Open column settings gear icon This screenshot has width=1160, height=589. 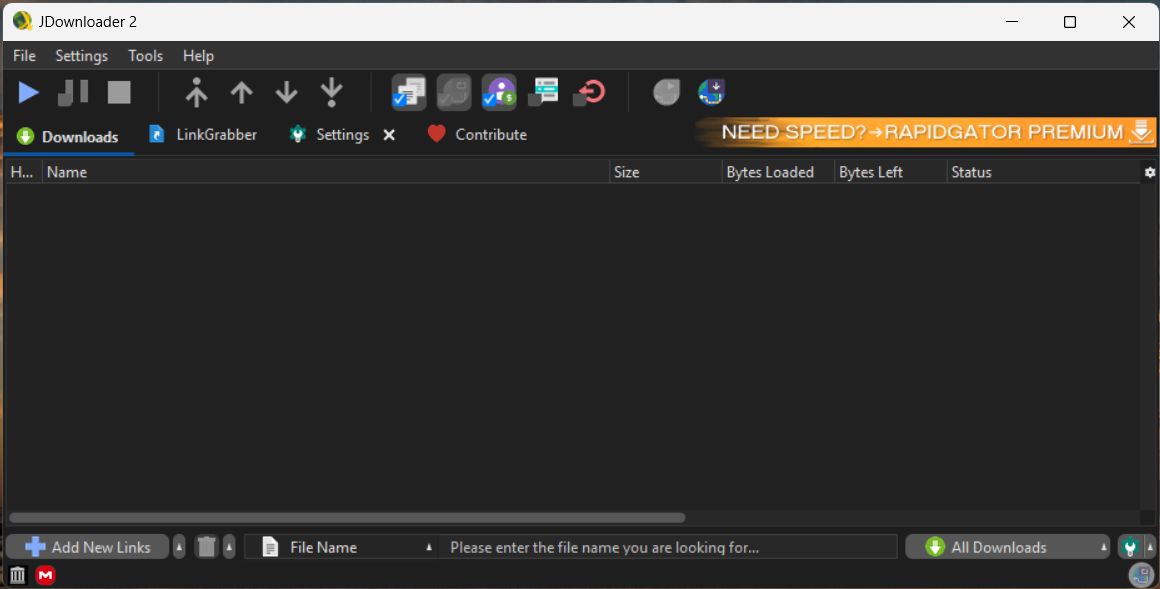tap(1150, 172)
